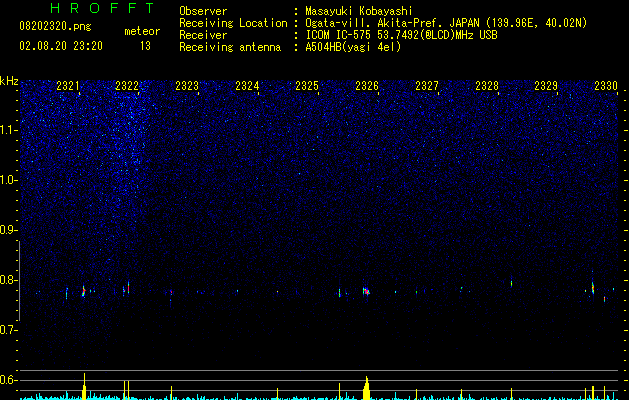This screenshot has width=629, height=400.
Task: Click the kHz axis unit label
Action: (x=9, y=81)
